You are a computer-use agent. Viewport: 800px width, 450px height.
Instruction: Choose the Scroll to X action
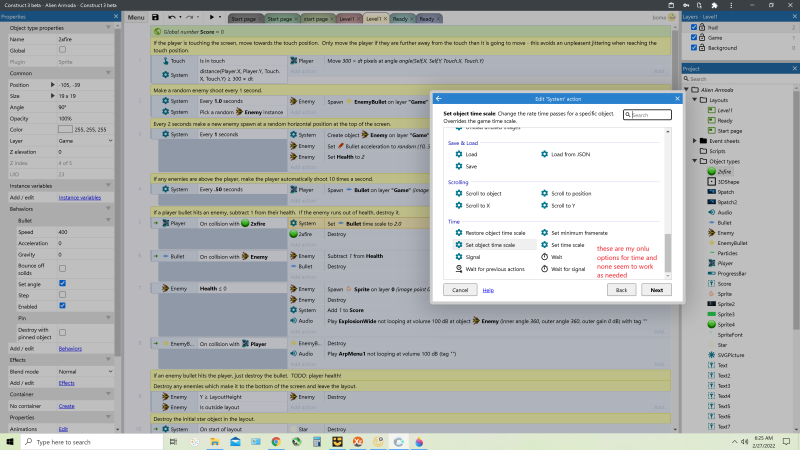point(472,206)
